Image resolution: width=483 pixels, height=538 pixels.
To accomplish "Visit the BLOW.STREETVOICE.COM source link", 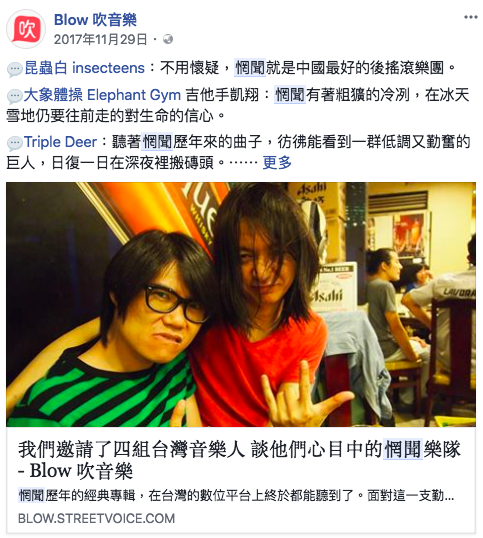I will coord(96,518).
